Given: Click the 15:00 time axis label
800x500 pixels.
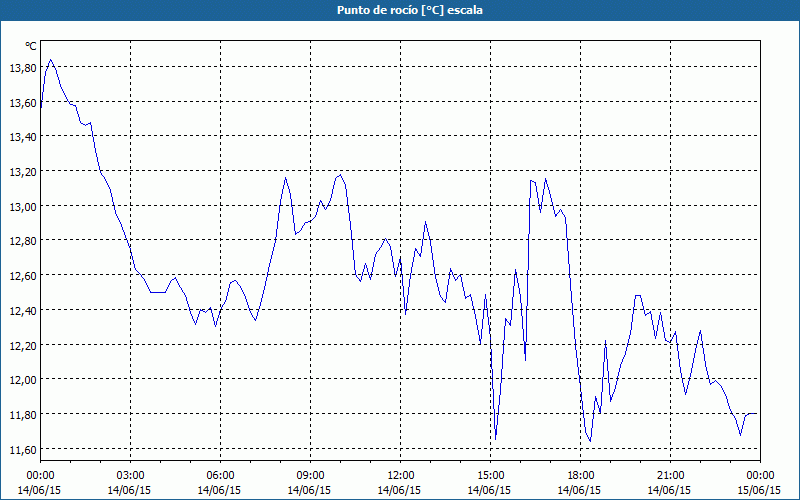Looking at the screenshot, I should tap(490, 476).
